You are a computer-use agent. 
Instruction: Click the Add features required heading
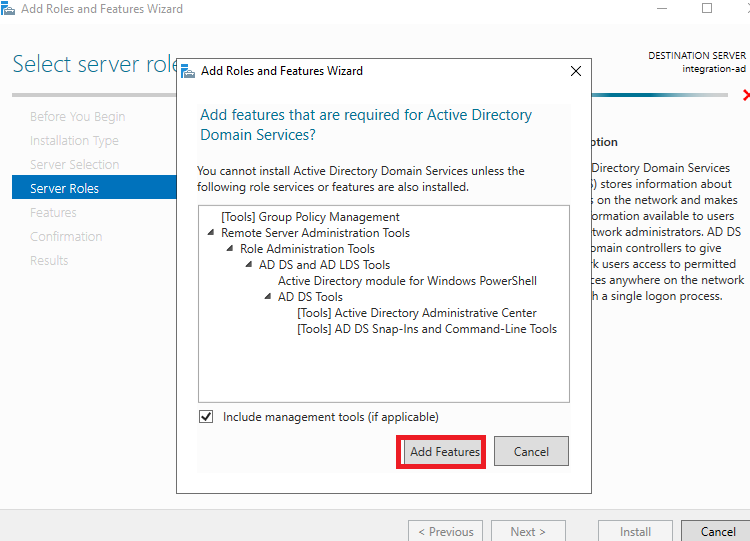tap(366, 125)
